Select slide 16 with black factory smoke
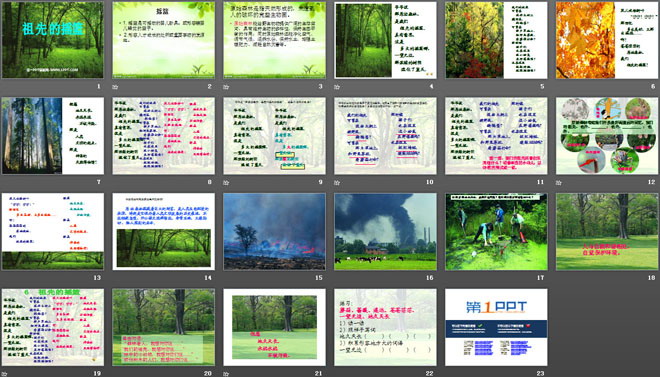 point(385,231)
